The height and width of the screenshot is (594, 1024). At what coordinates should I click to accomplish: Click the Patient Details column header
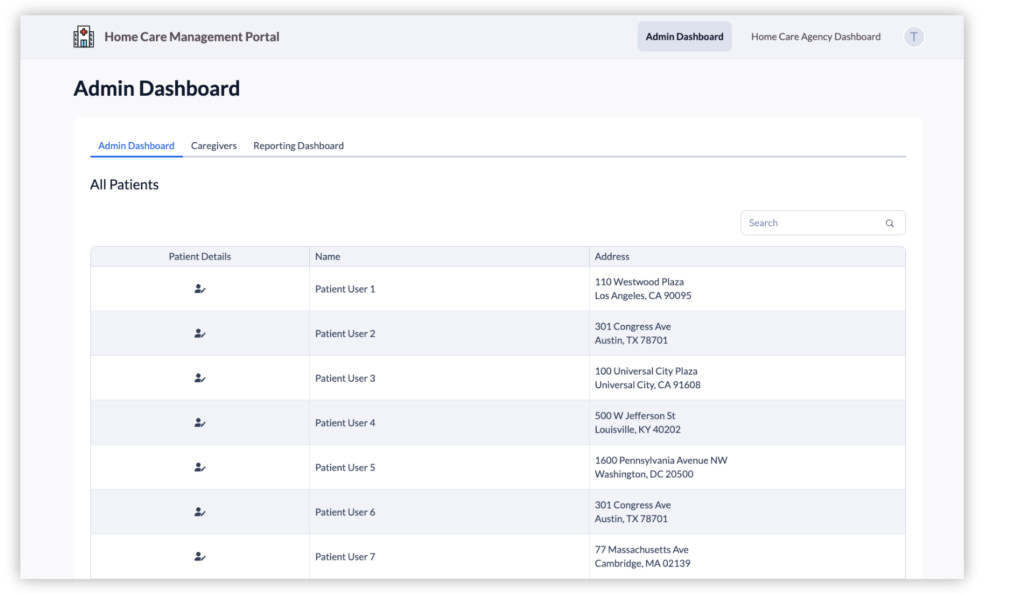[x=200, y=257]
